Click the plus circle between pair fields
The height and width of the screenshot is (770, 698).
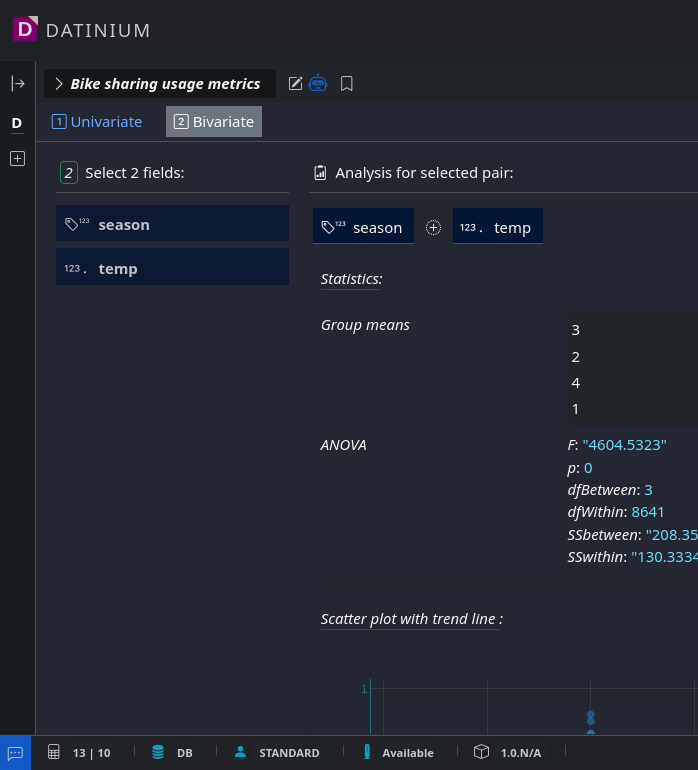pos(433,227)
